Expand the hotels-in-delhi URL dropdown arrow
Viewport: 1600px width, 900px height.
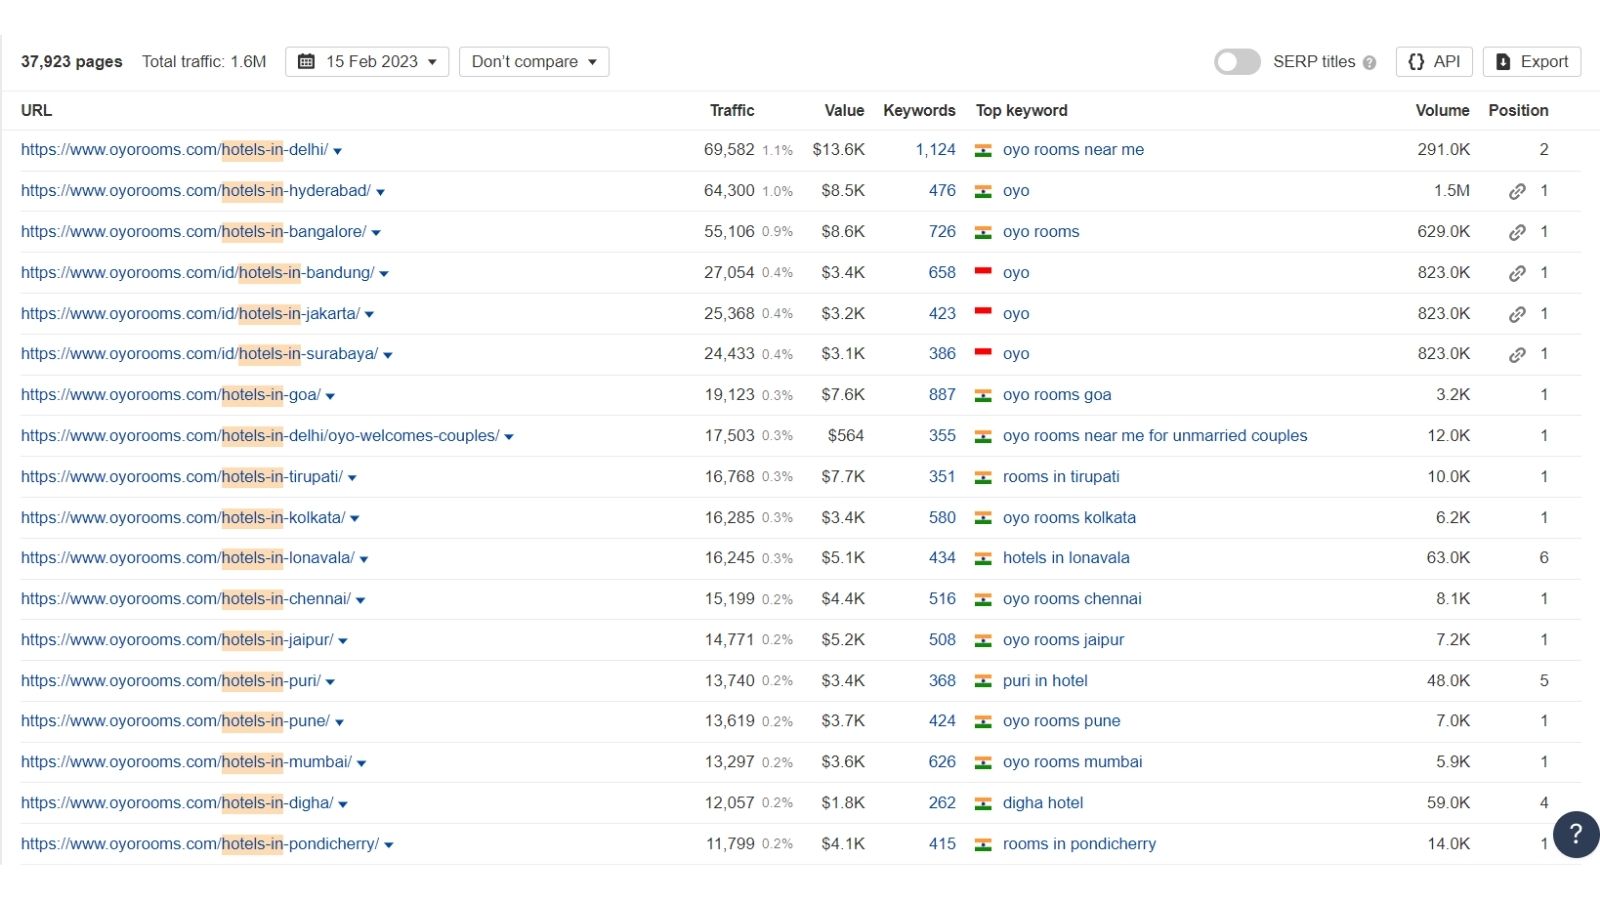(x=337, y=151)
